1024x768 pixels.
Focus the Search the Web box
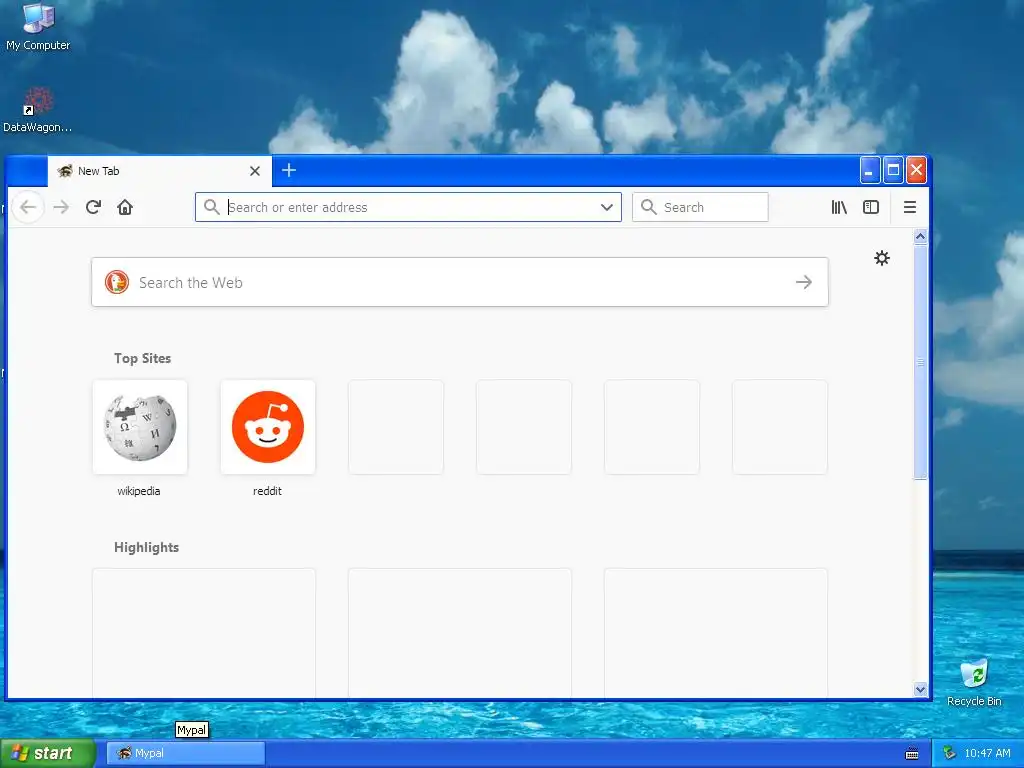point(460,282)
